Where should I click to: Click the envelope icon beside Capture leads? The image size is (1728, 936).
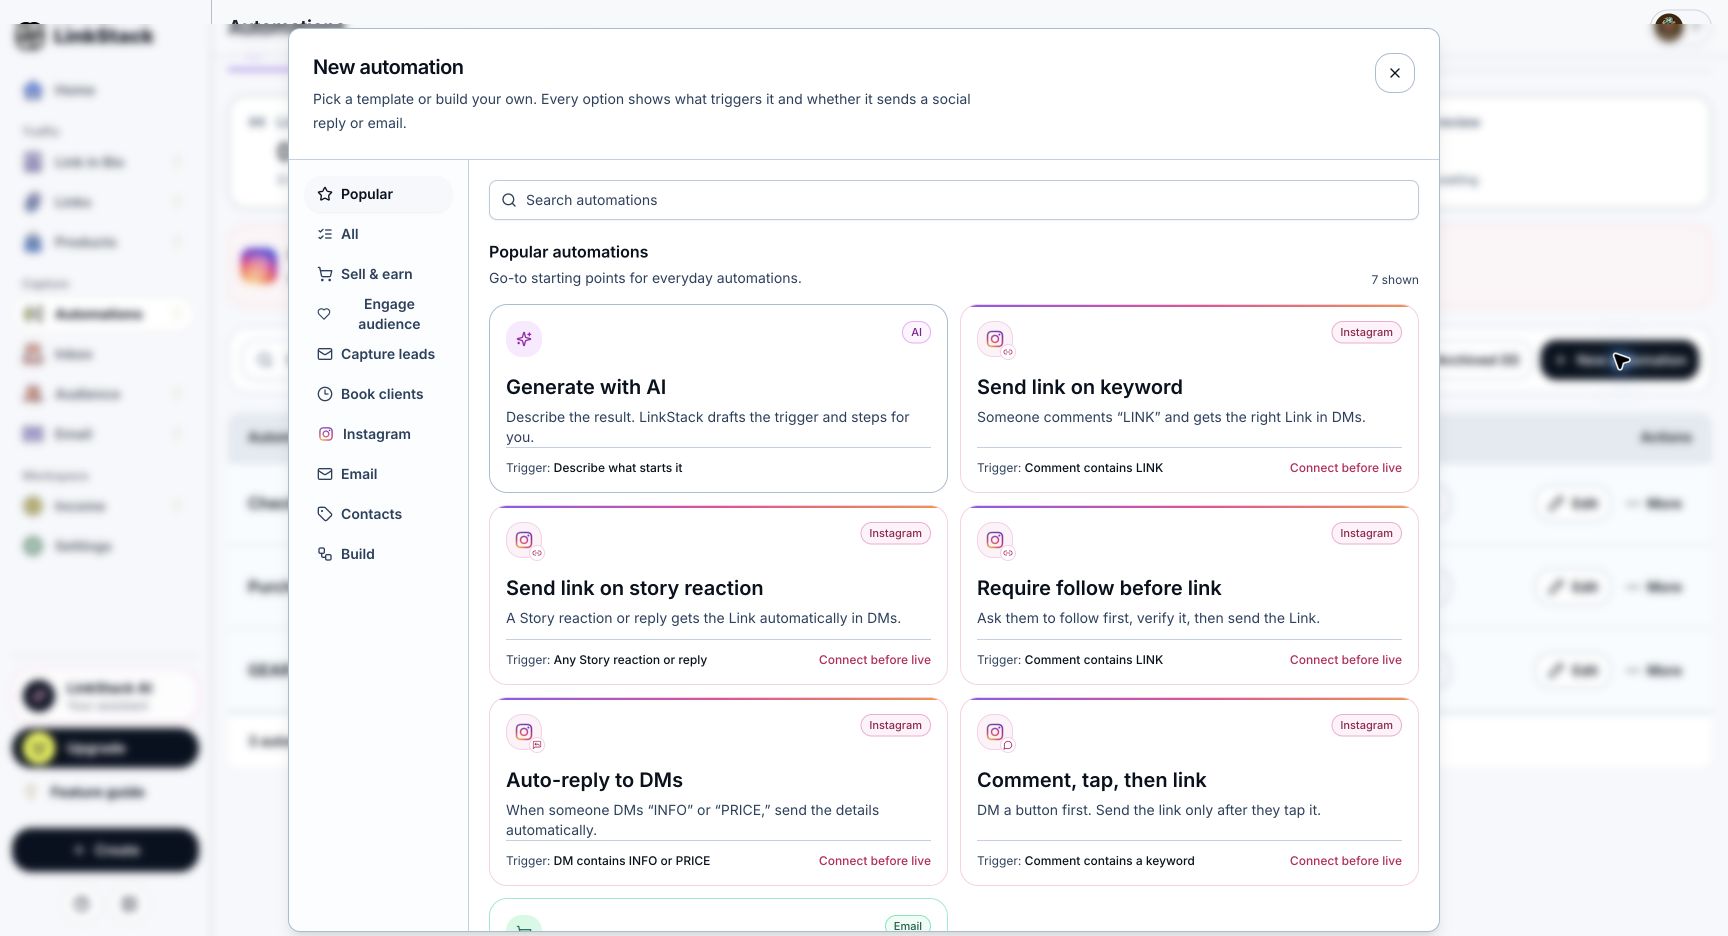pyautogui.click(x=325, y=354)
